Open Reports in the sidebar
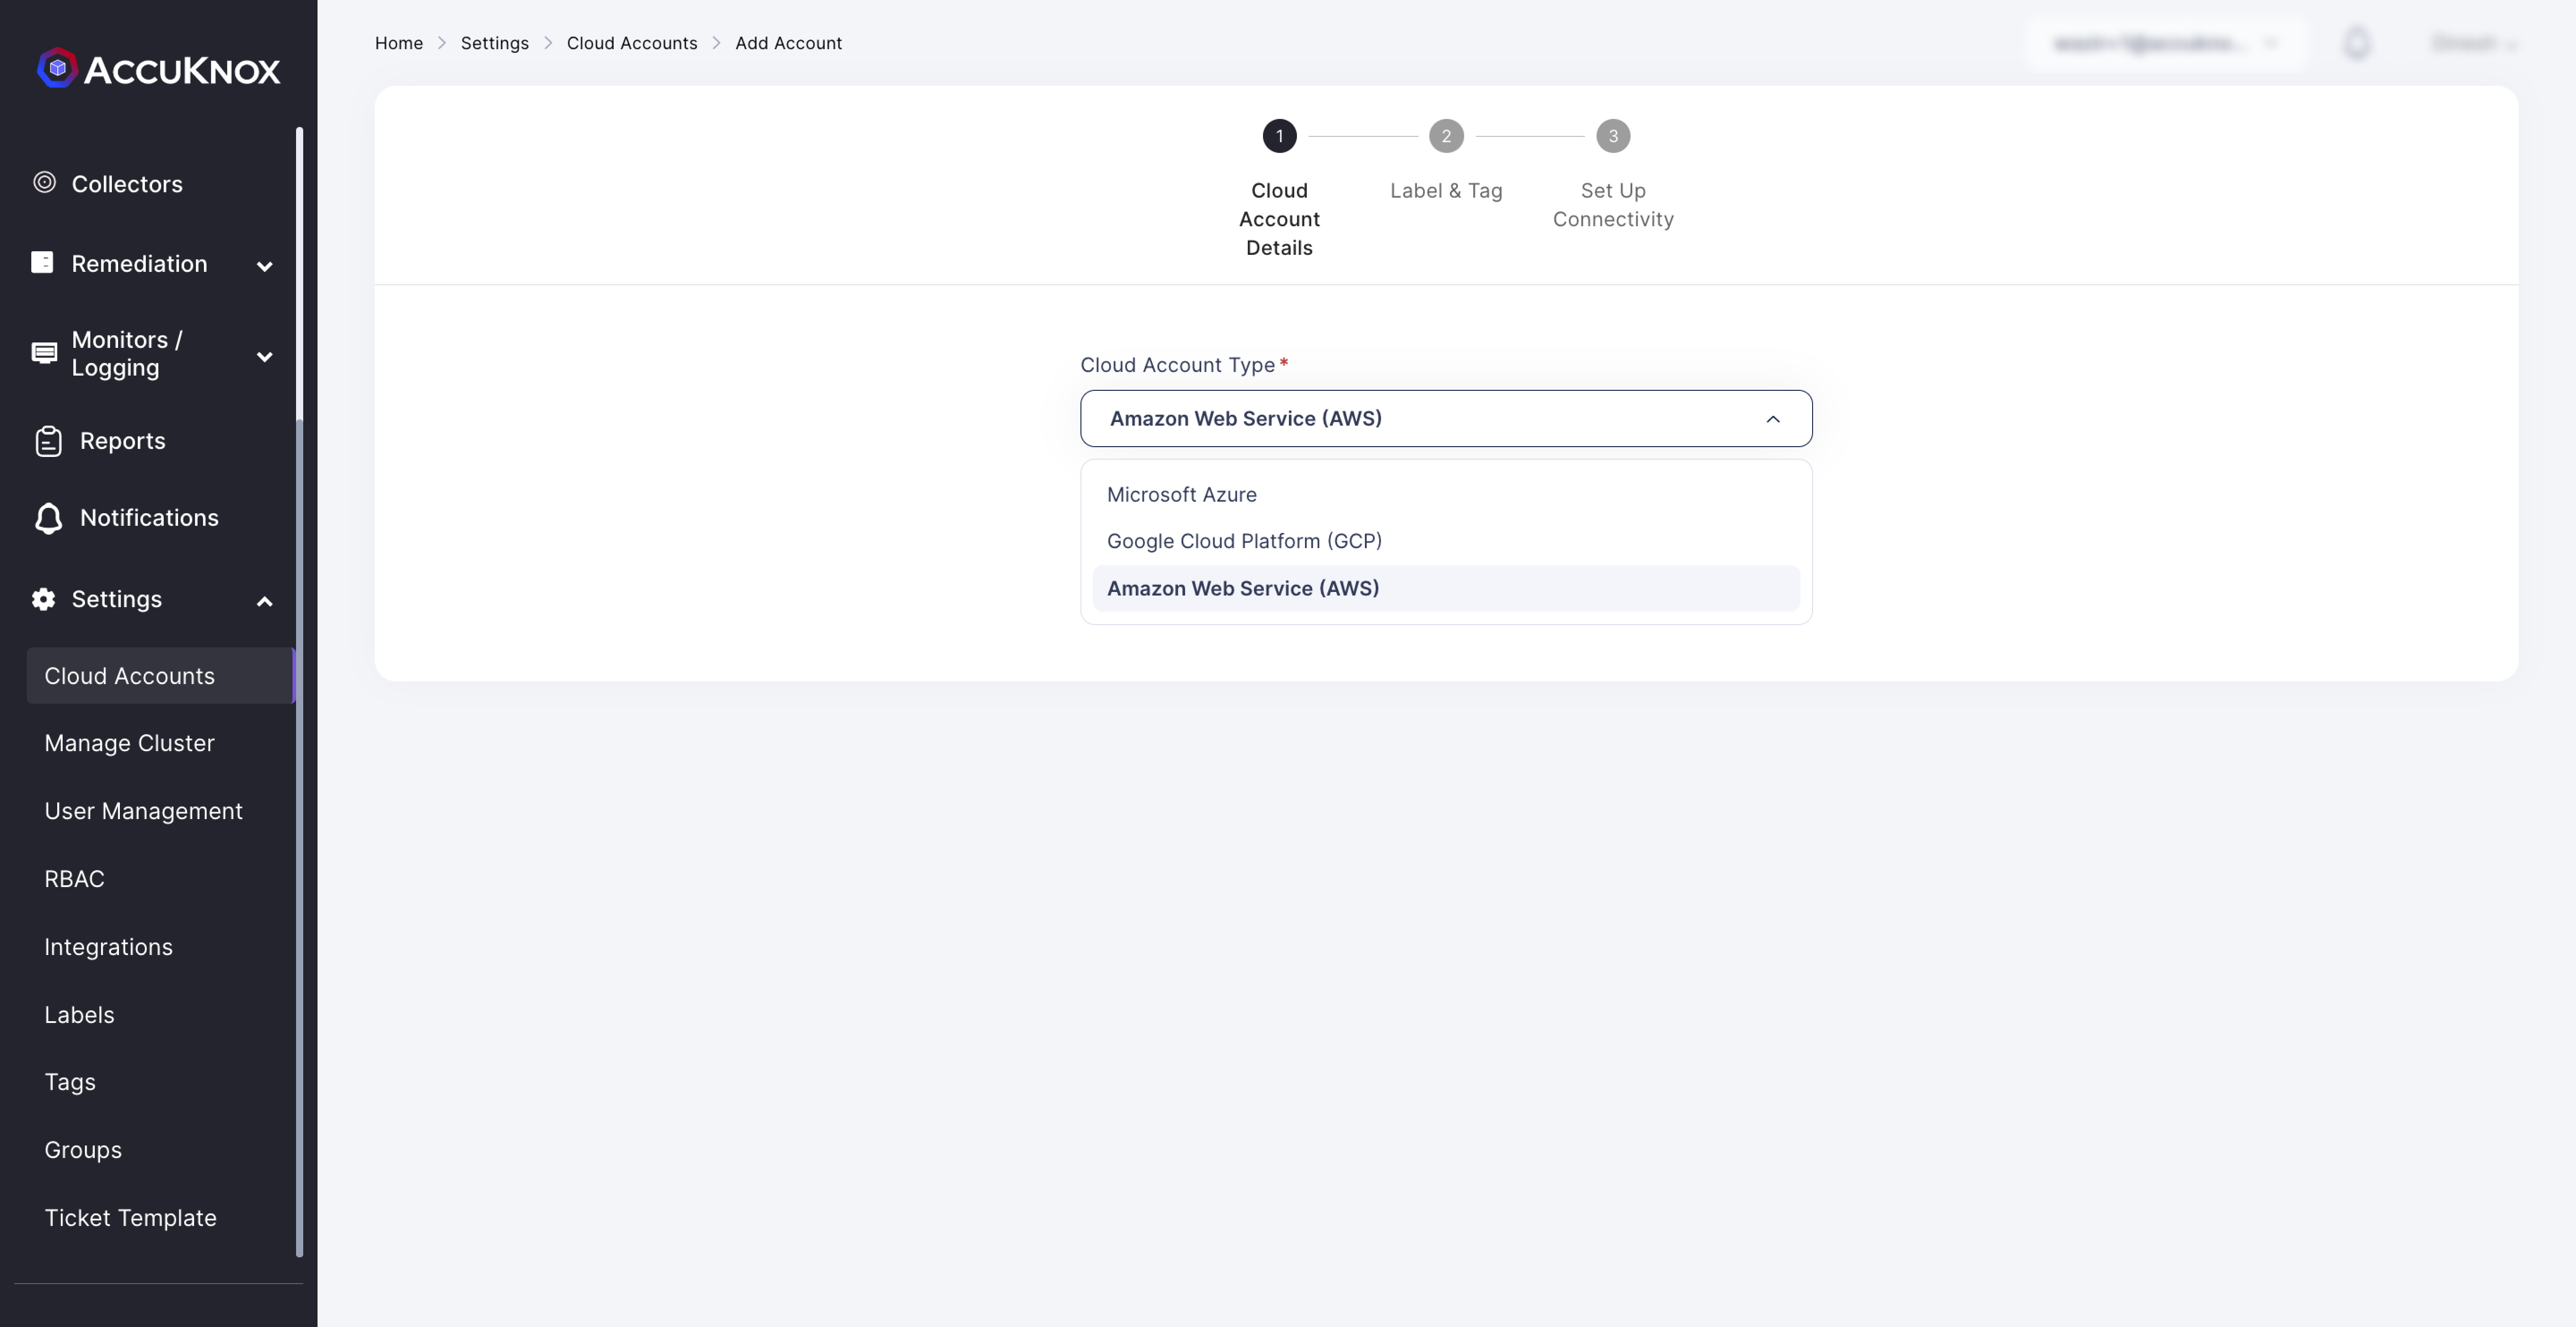The image size is (2576, 1327). pyautogui.click(x=122, y=441)
